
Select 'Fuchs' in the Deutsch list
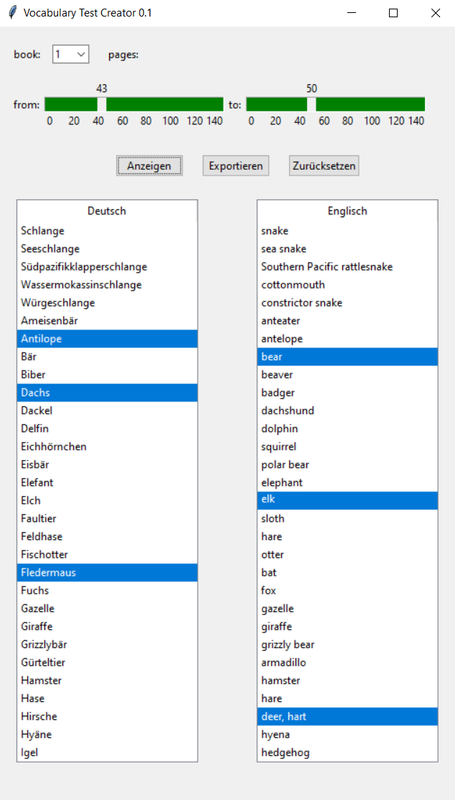[107, 590]
